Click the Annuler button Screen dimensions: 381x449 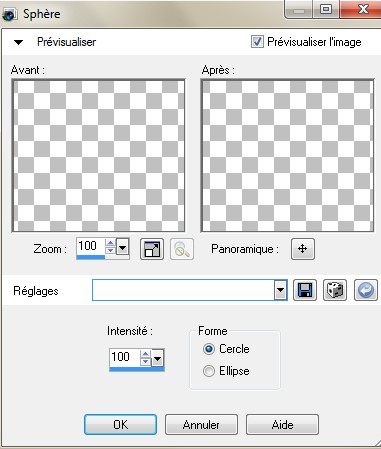click(201, 425)
